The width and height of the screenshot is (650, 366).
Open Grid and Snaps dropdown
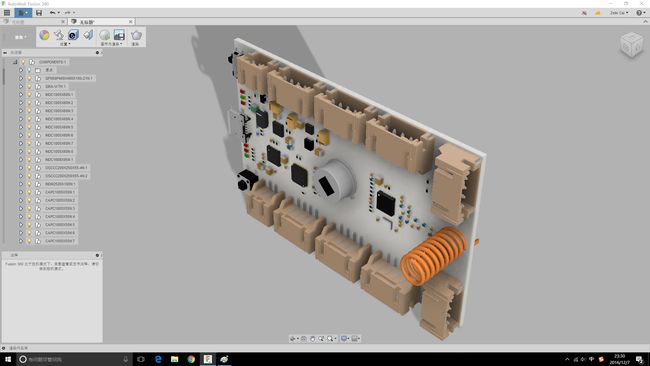coord(355,339)
